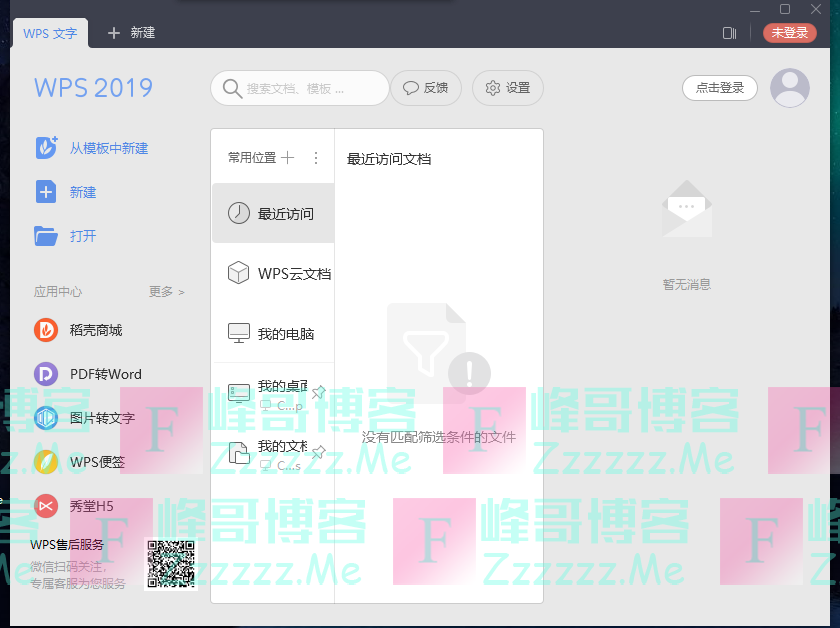
Task: Click the blue 新建 plus icon in sidebar
Action: tap(46, 192)
